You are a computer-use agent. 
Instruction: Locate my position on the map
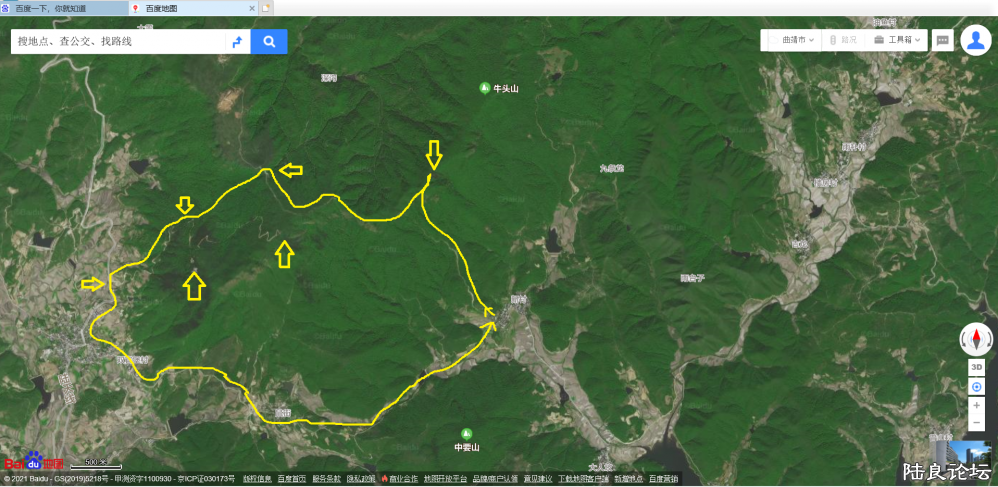click(x=976, y=387)
